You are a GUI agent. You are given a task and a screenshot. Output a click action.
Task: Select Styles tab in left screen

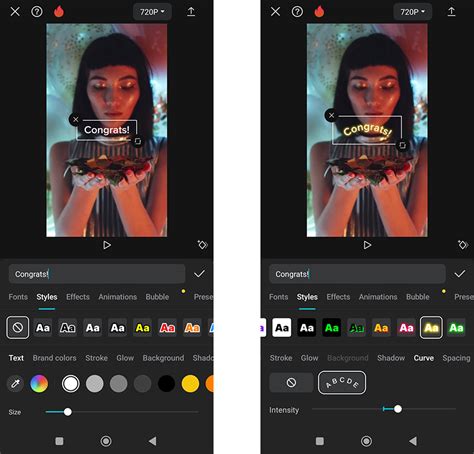pos(47,297)
